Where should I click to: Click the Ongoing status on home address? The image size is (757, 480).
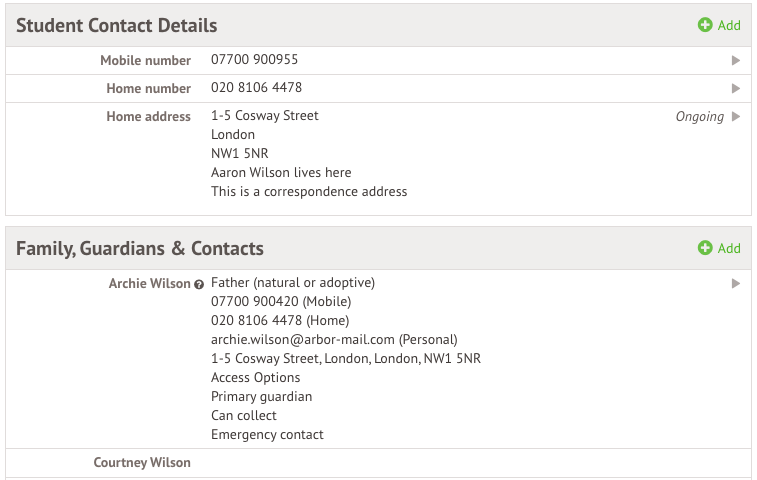(700, 116)
